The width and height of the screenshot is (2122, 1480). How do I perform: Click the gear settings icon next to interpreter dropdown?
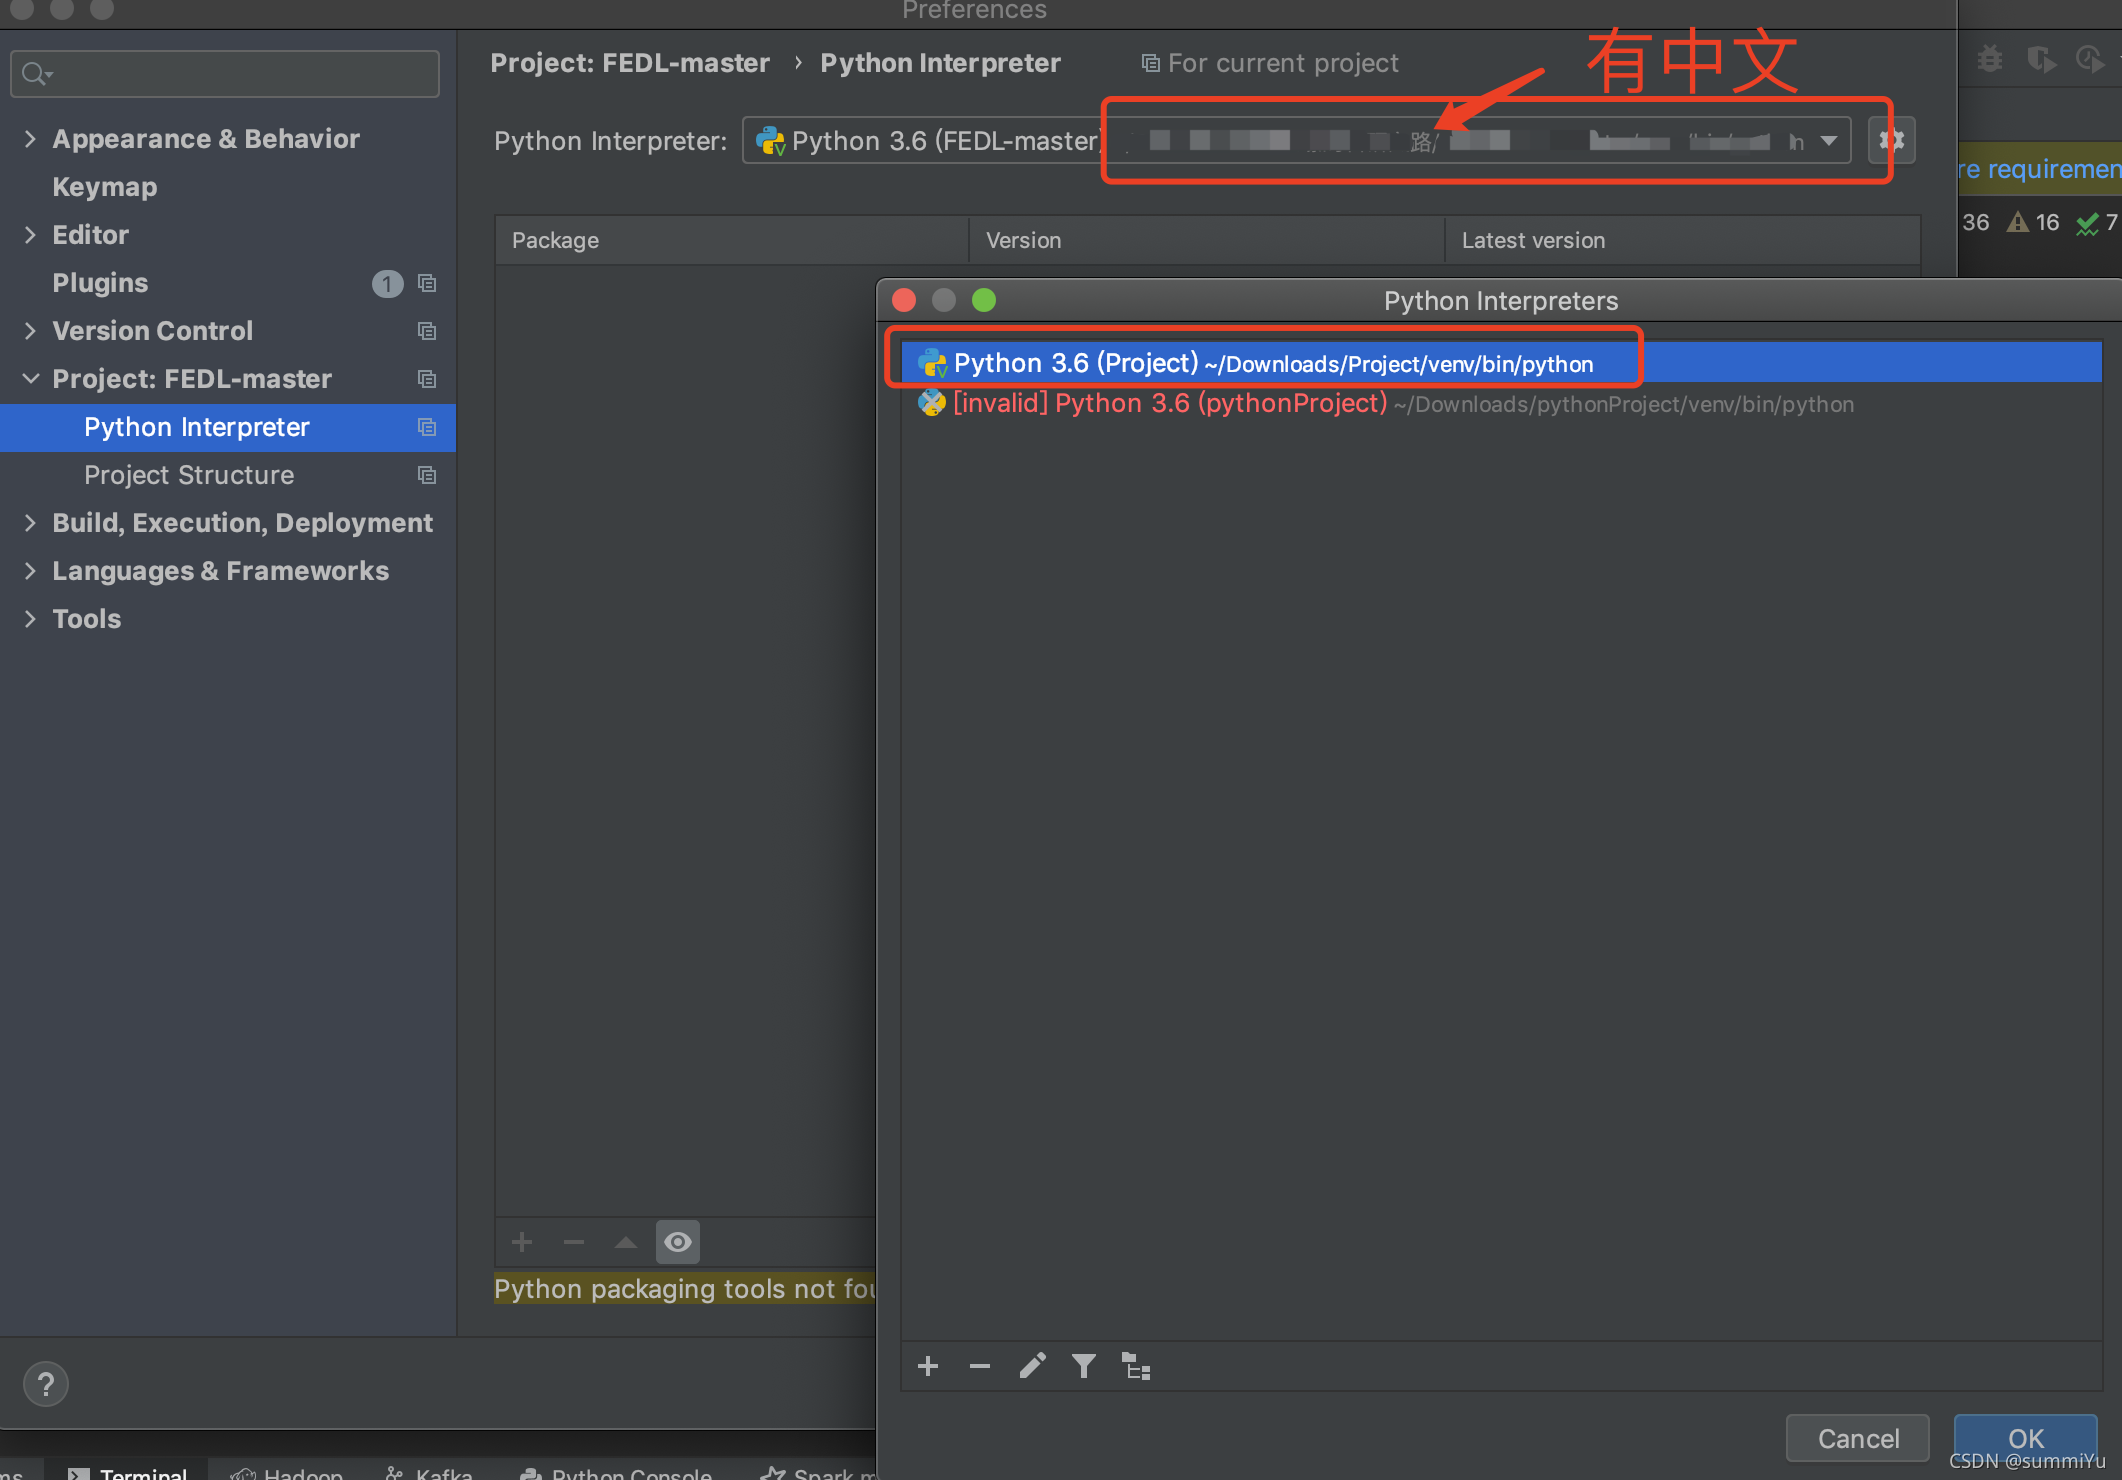coord(1891,140)
